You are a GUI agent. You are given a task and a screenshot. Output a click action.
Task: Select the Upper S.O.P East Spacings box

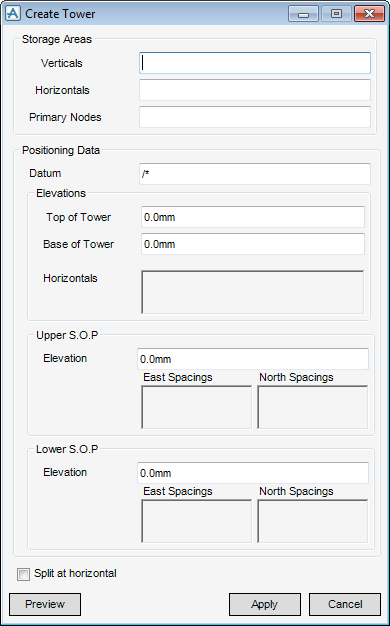196,407
